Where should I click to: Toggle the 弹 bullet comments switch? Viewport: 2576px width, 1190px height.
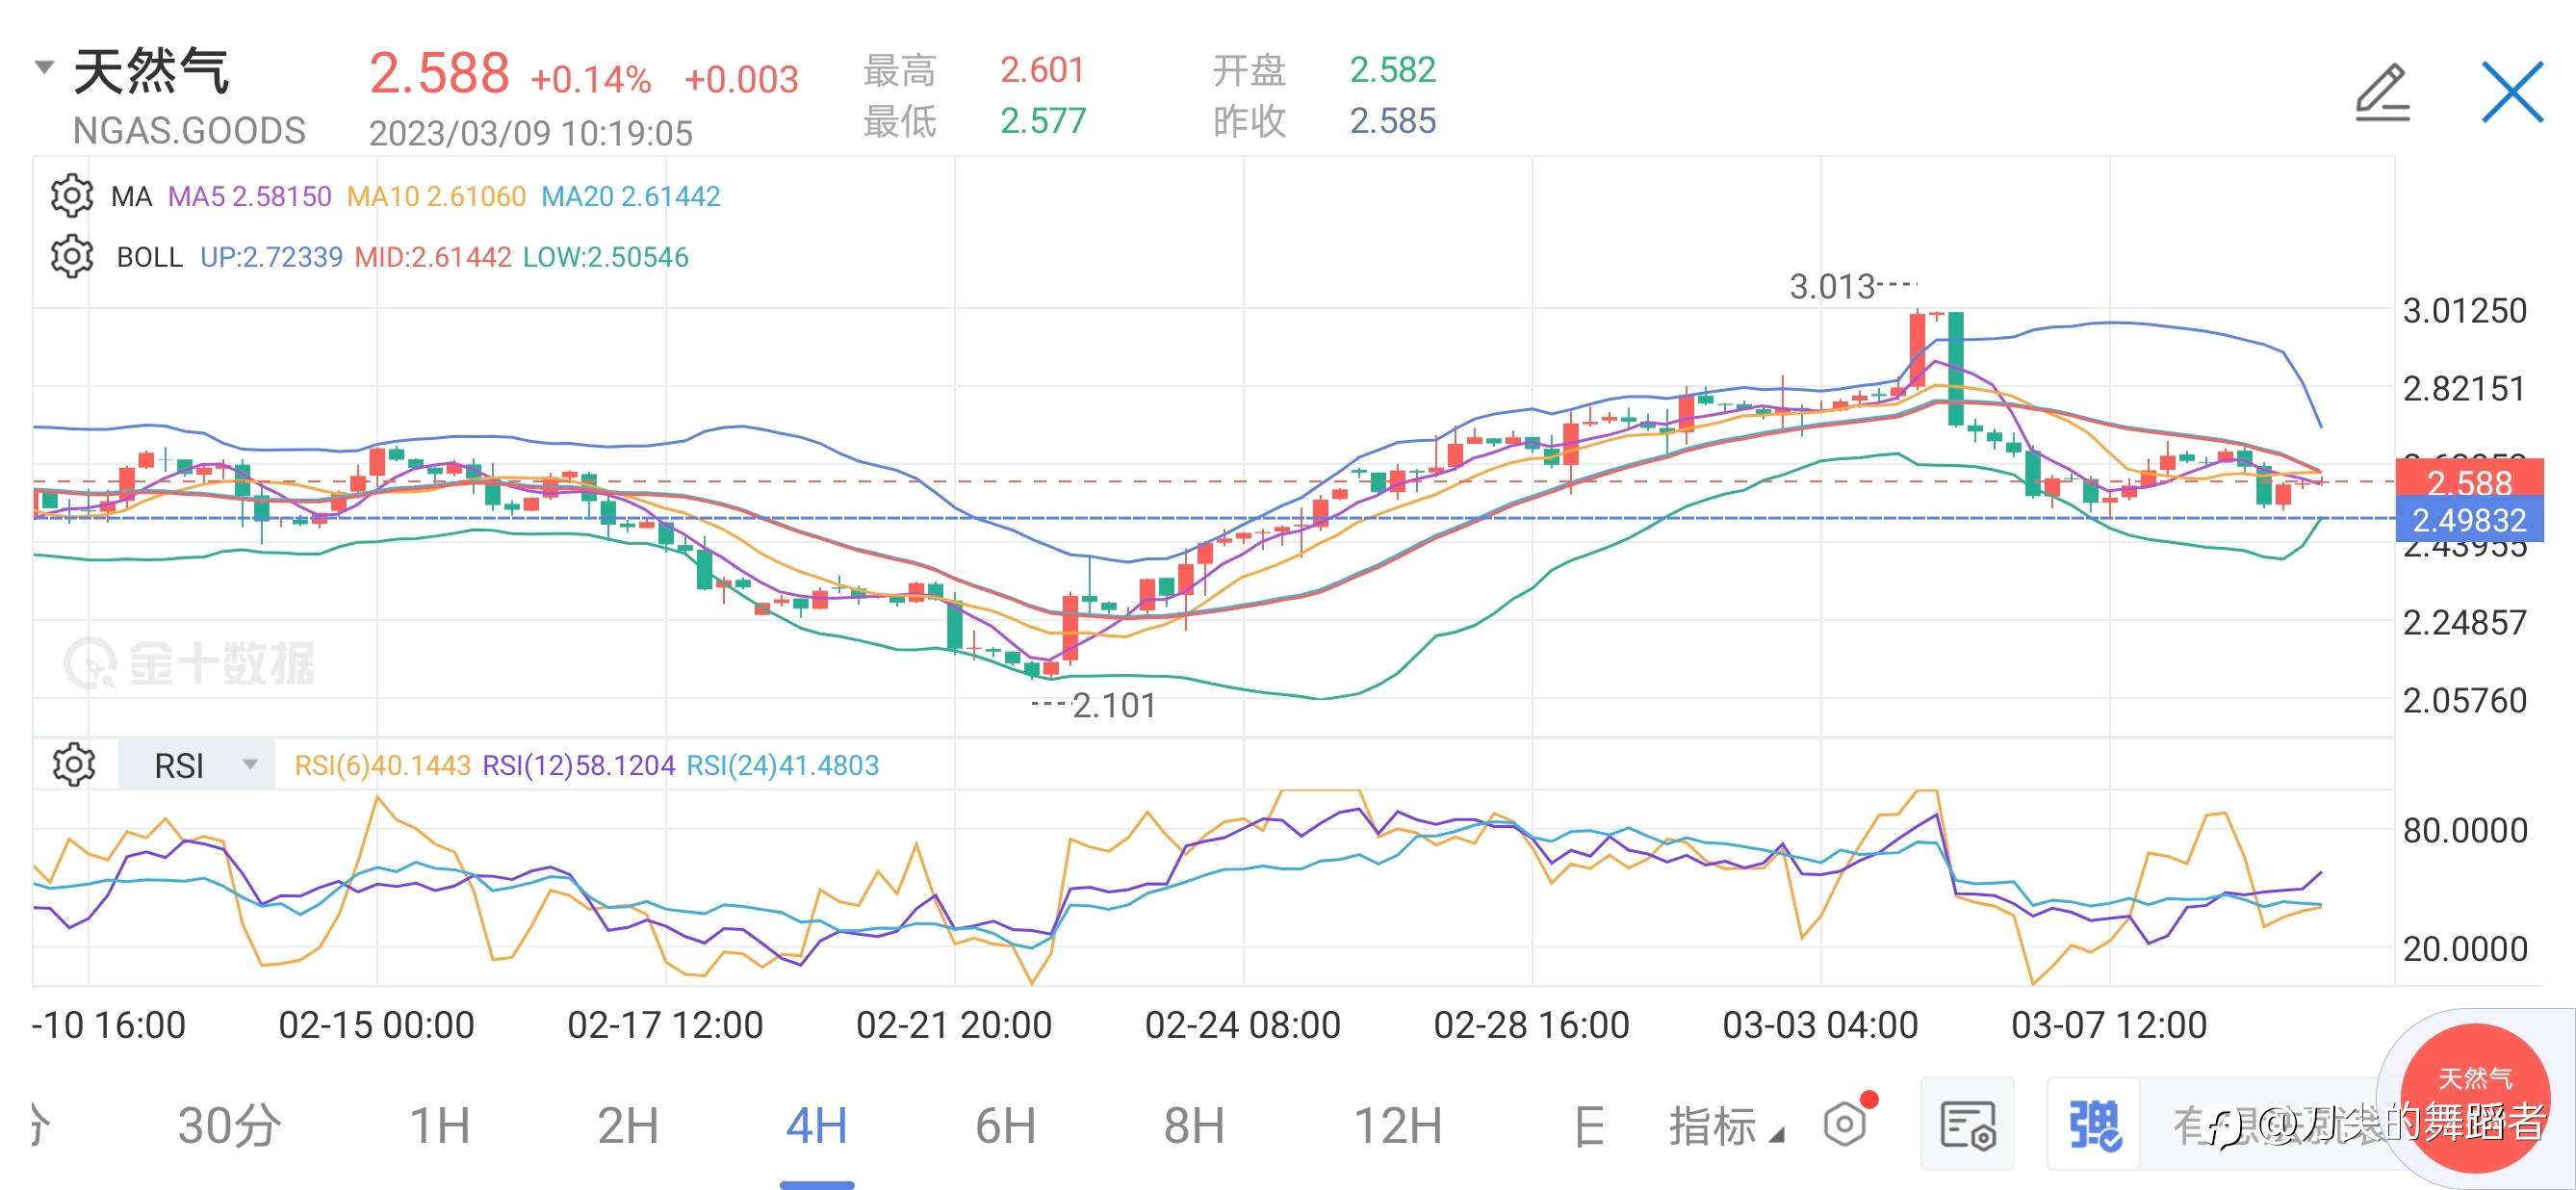(x=2094, y=1124)
